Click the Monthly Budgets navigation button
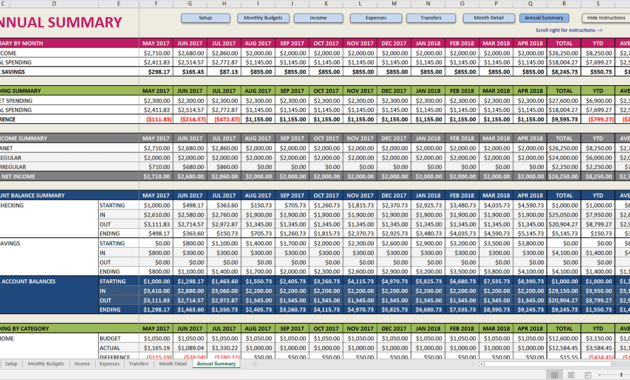Image resolution: width=630 pixels, height=380 pixels. coord(263,18)
